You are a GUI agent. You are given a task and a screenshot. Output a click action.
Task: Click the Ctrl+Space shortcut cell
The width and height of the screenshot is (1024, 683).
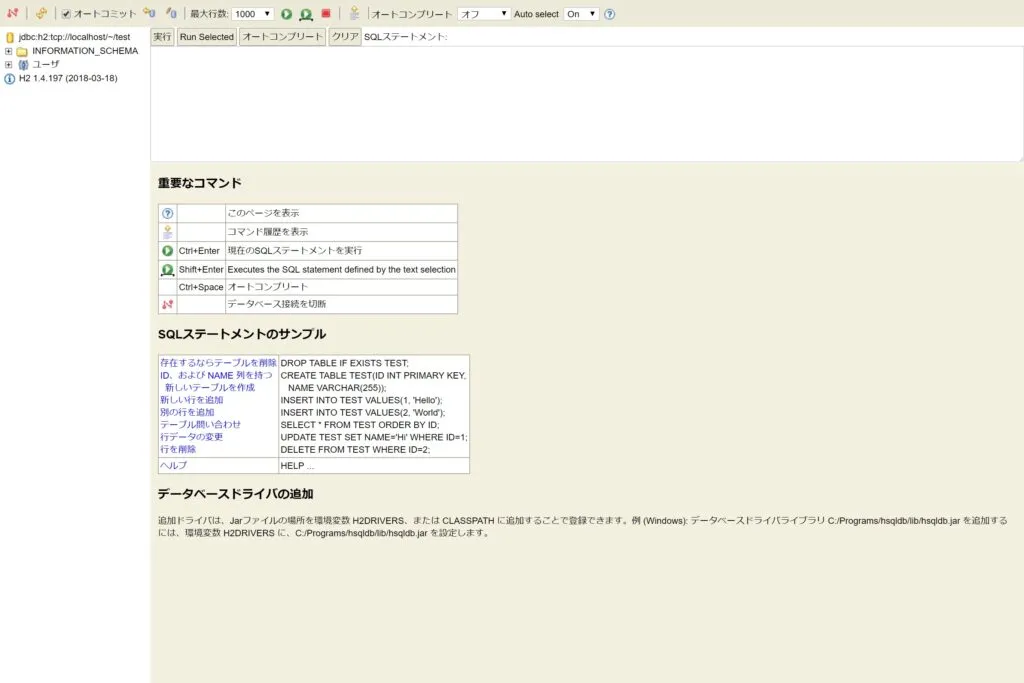(x=201, y=287)
